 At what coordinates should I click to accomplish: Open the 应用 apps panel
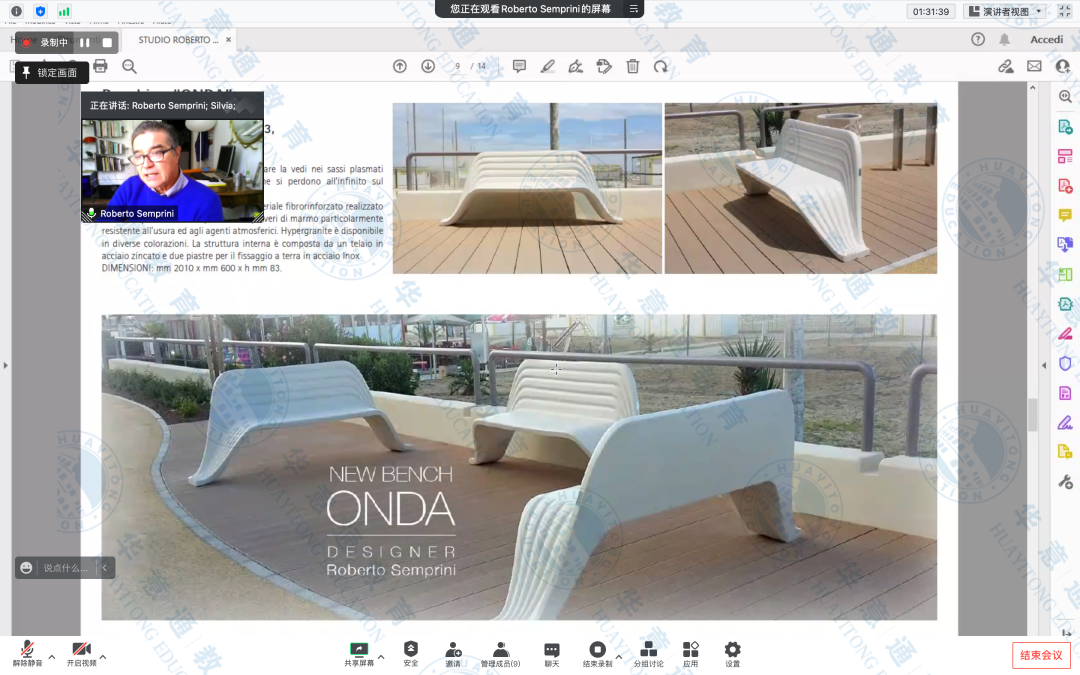point(690,654)
